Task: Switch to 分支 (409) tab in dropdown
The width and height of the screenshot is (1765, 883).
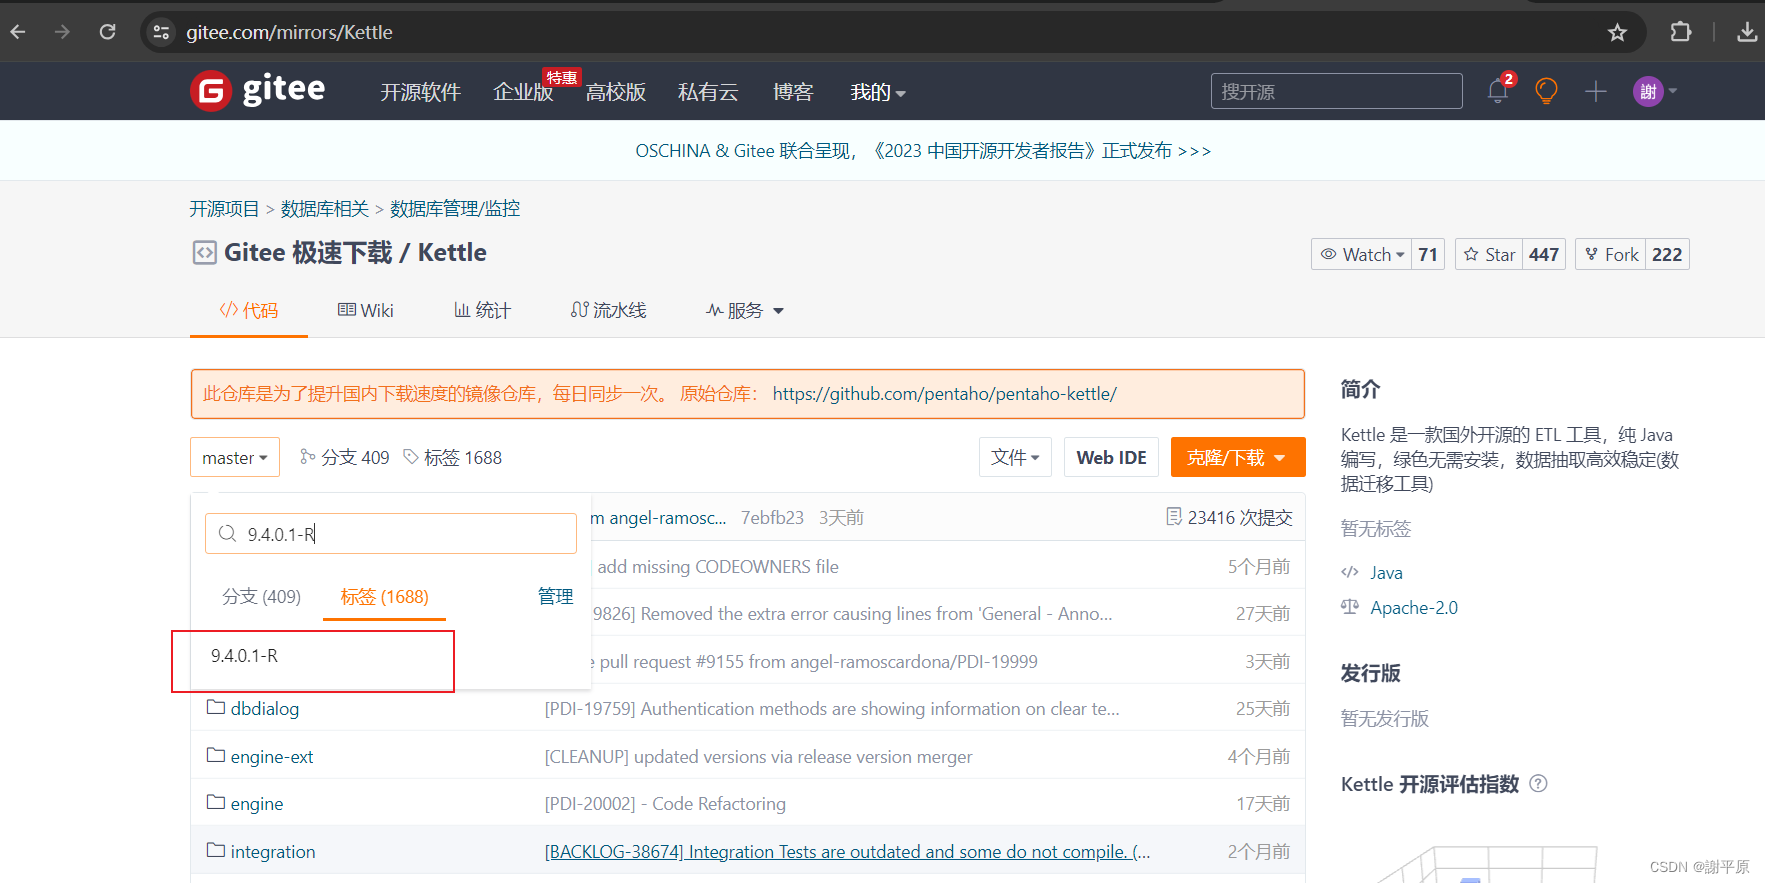Action: click(261, 596)
